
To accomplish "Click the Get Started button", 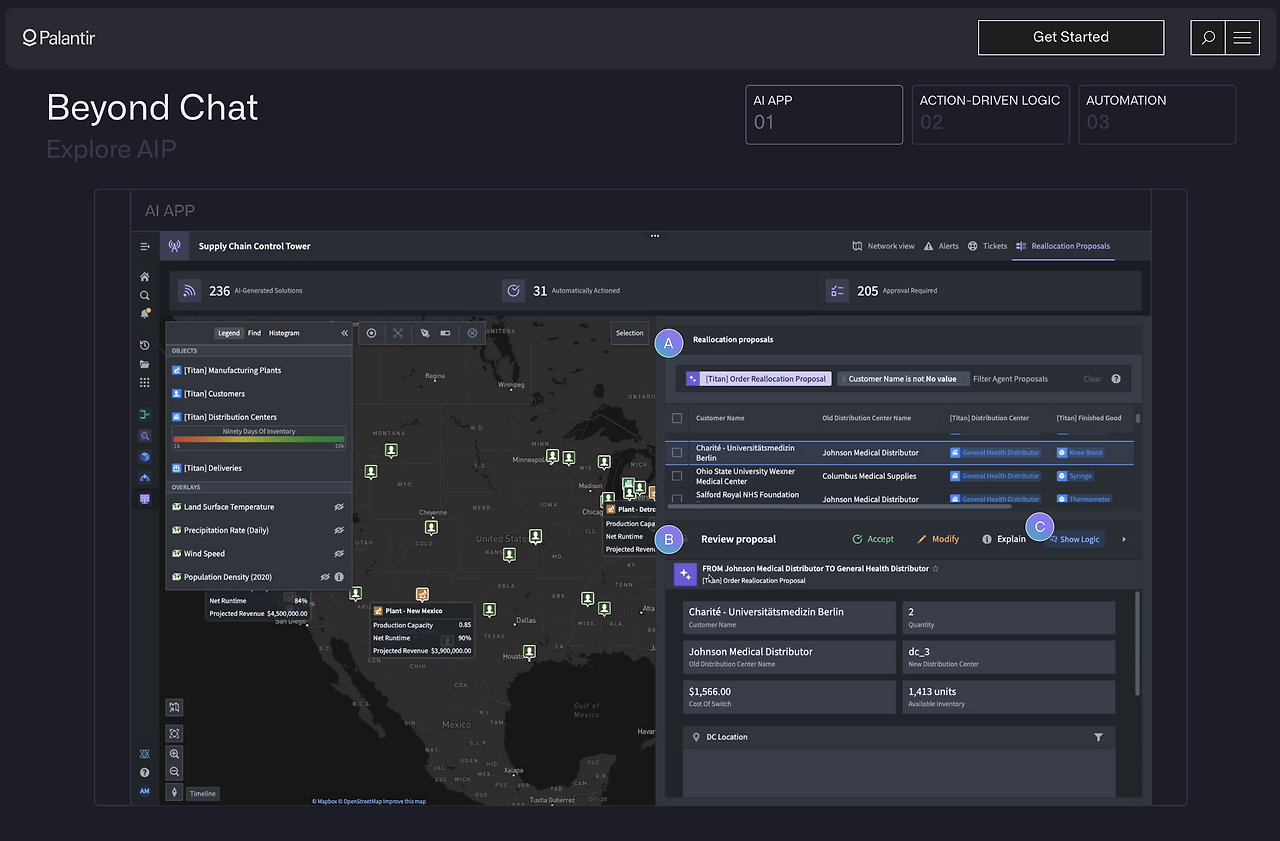I will [x=1071, y=37].
